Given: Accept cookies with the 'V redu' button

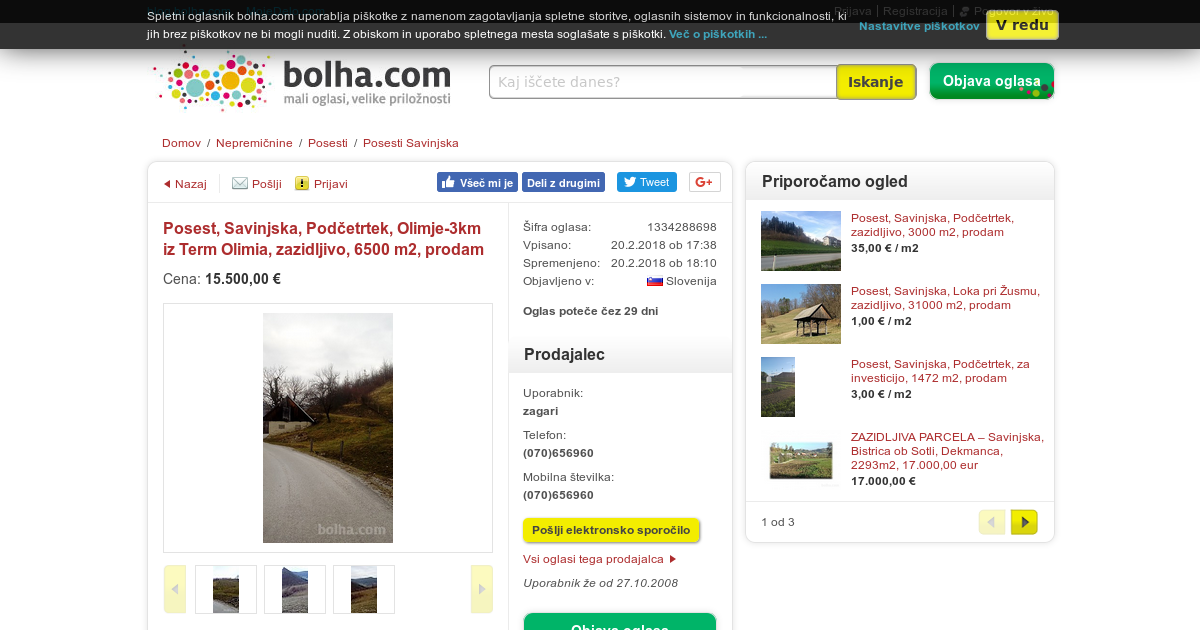Looking at the screenshot, I should tap(1022, 25).
